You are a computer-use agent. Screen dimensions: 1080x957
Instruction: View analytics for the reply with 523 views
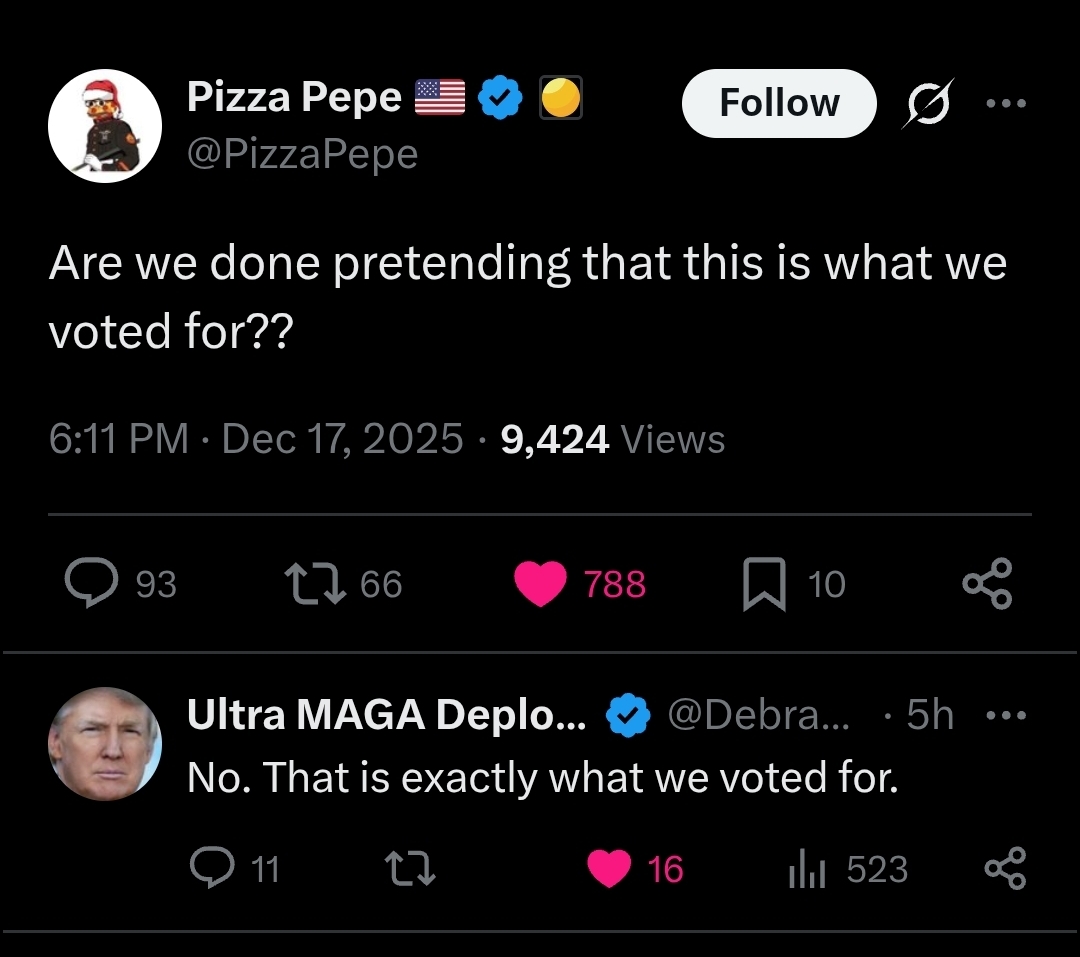click(x=804, y=870)
